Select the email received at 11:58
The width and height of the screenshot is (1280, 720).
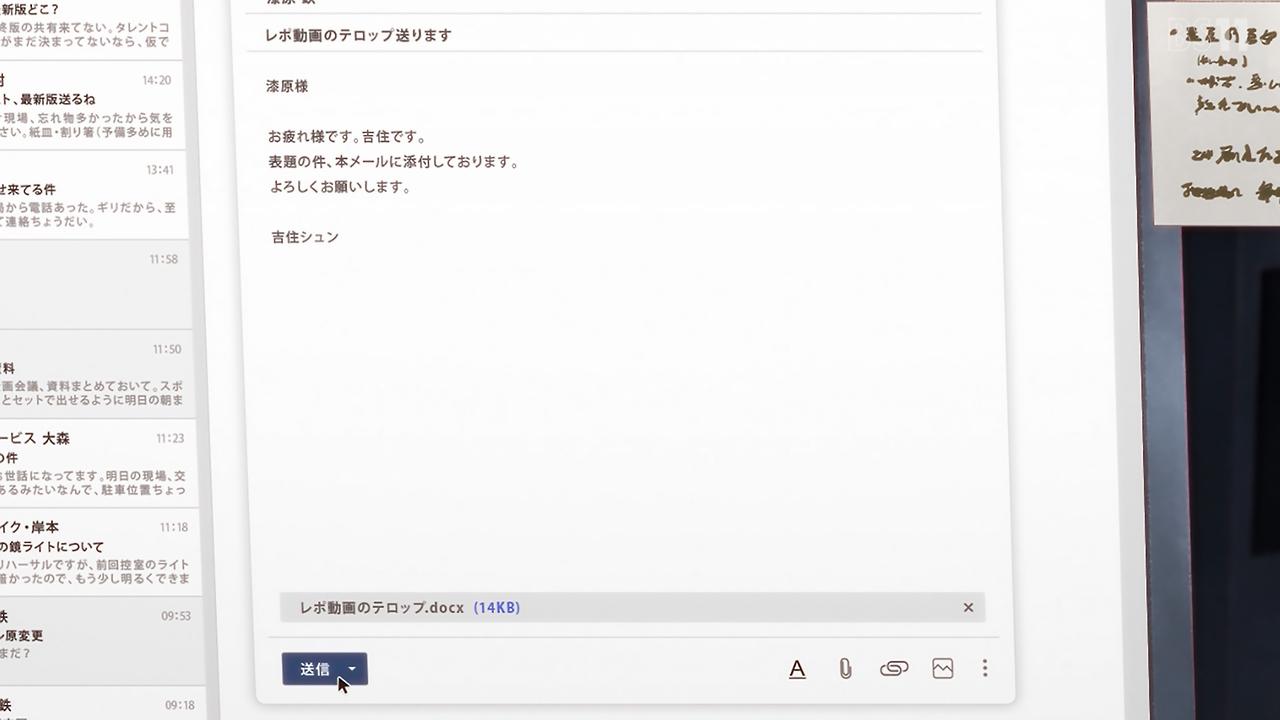click(x=88, y=285)
